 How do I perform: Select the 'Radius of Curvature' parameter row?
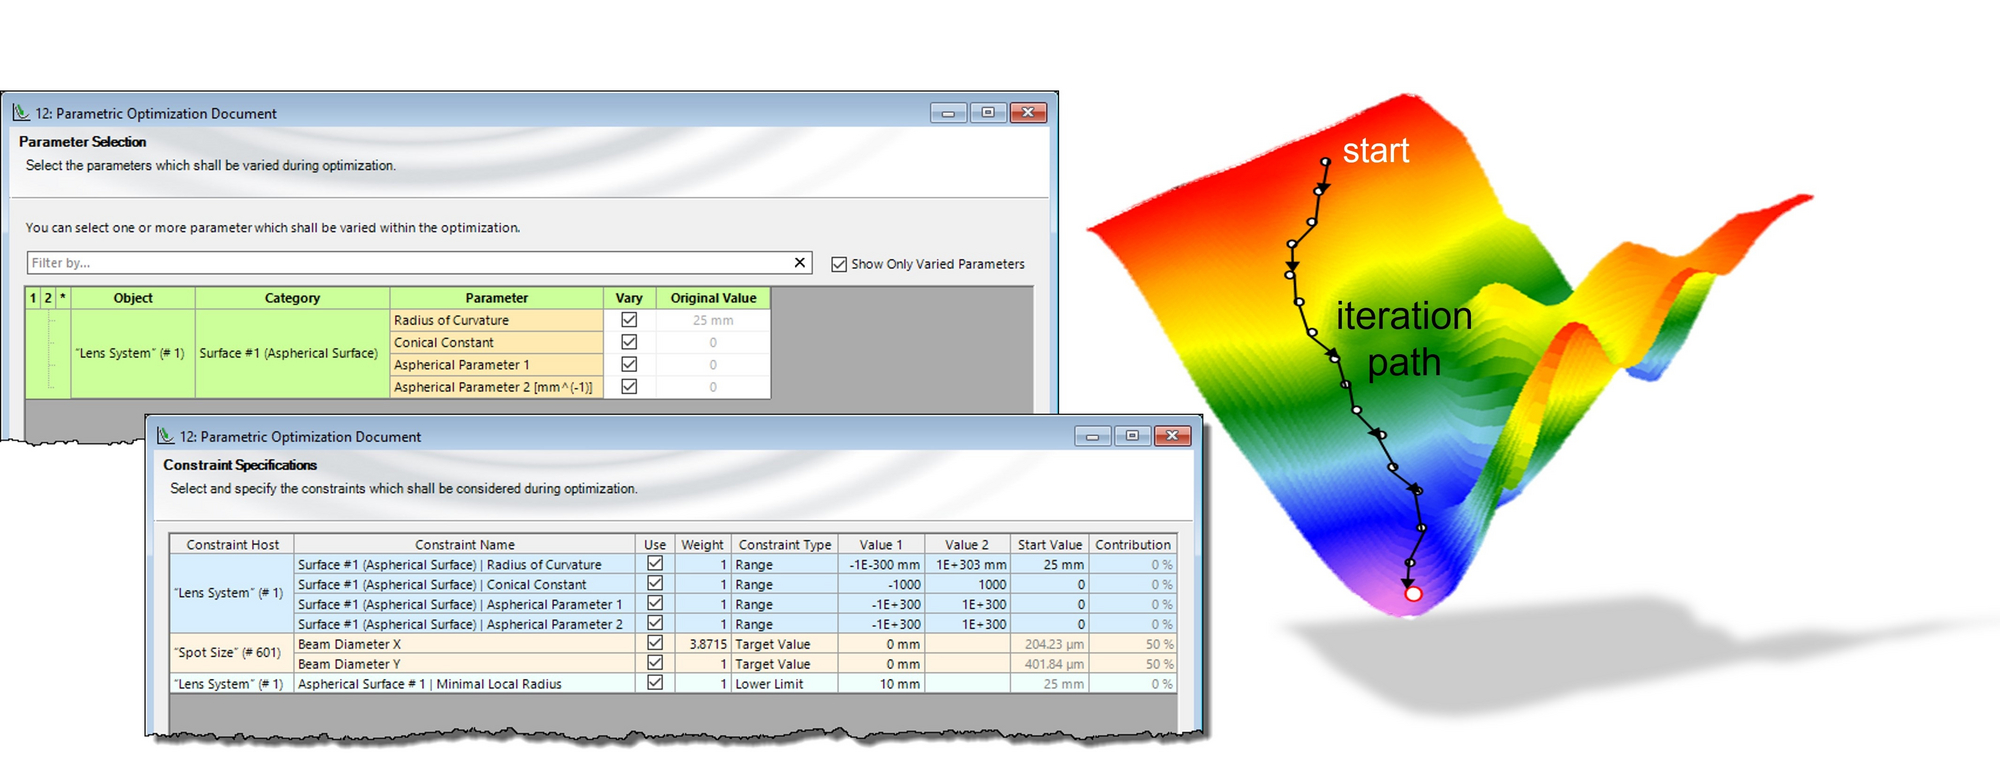tap(496, 320)
